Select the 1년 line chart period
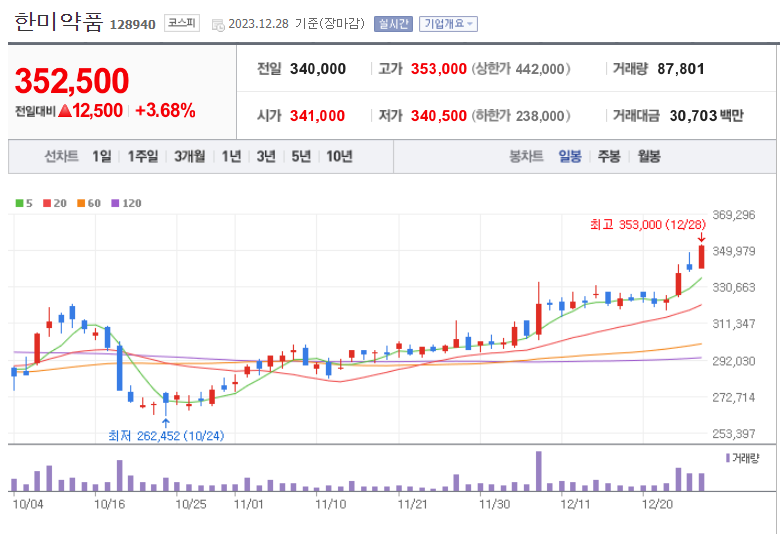 231,156
